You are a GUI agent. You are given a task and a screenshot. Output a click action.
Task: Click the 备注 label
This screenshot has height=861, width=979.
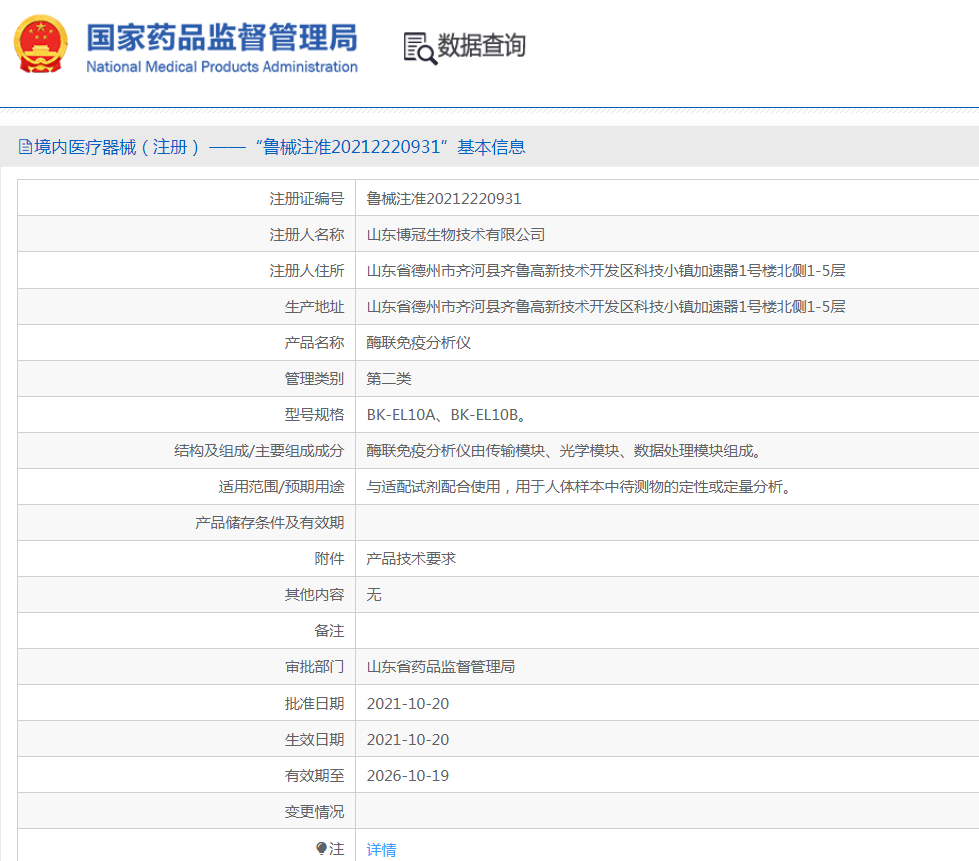point(329,631)
